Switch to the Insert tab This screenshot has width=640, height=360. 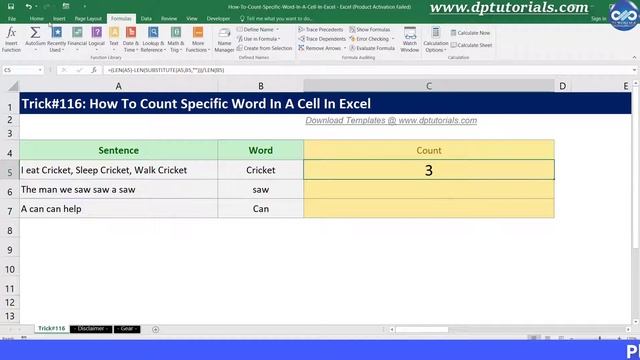click(59, 19)
